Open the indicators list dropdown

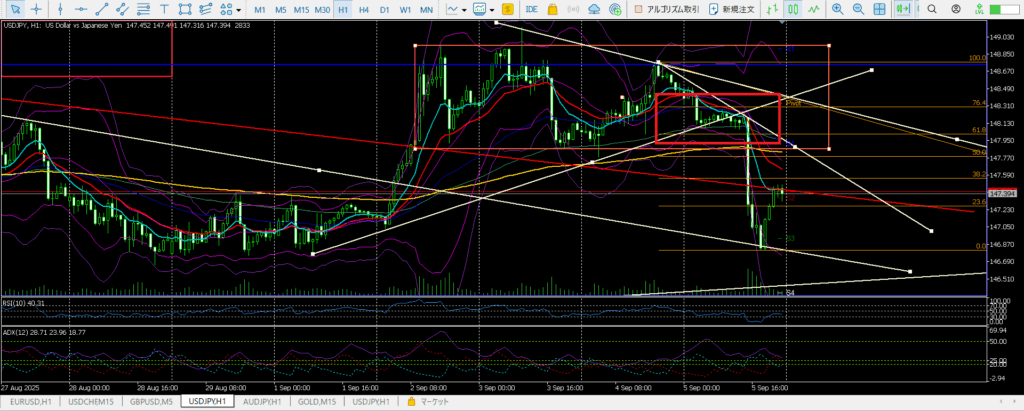(465, 9)
